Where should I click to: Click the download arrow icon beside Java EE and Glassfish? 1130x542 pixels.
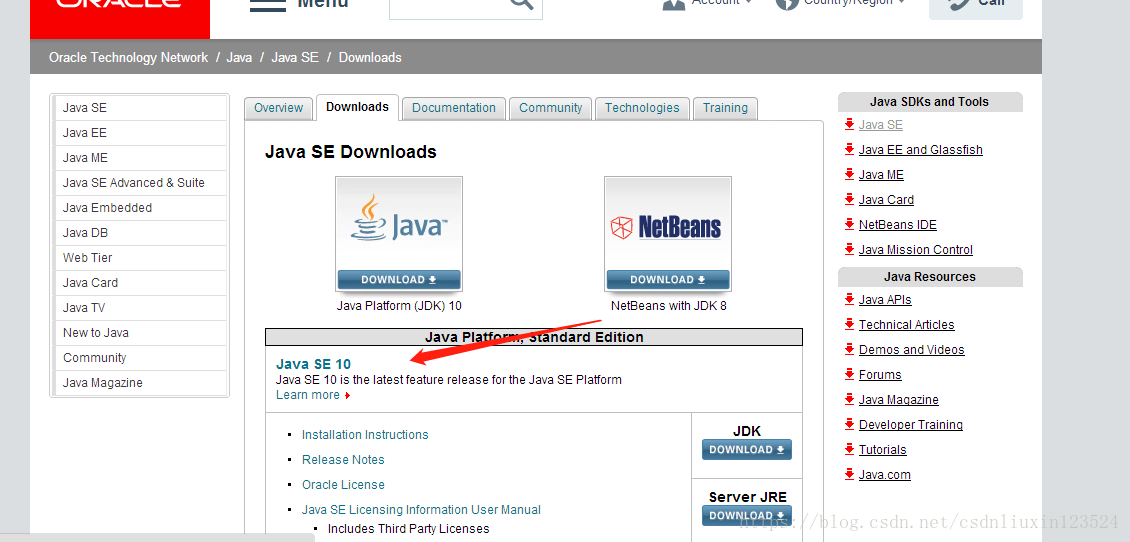tap(849, 150)
